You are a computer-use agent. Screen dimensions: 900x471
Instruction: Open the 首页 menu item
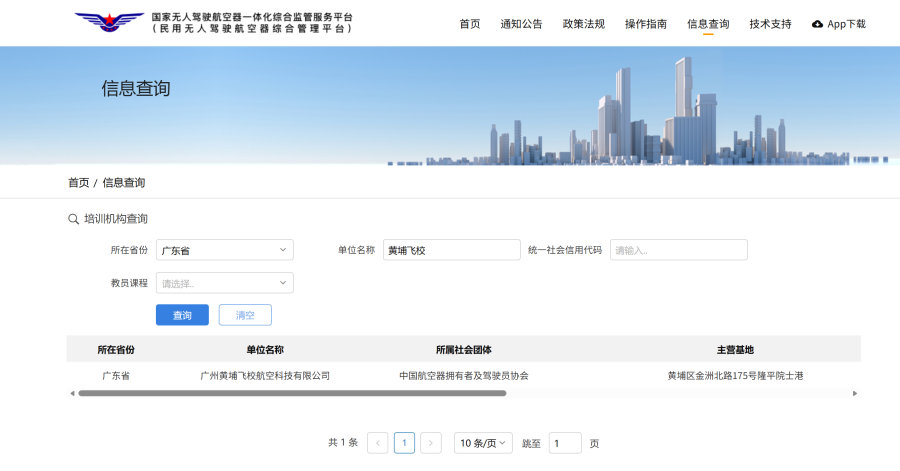click(x=470, y=24)
